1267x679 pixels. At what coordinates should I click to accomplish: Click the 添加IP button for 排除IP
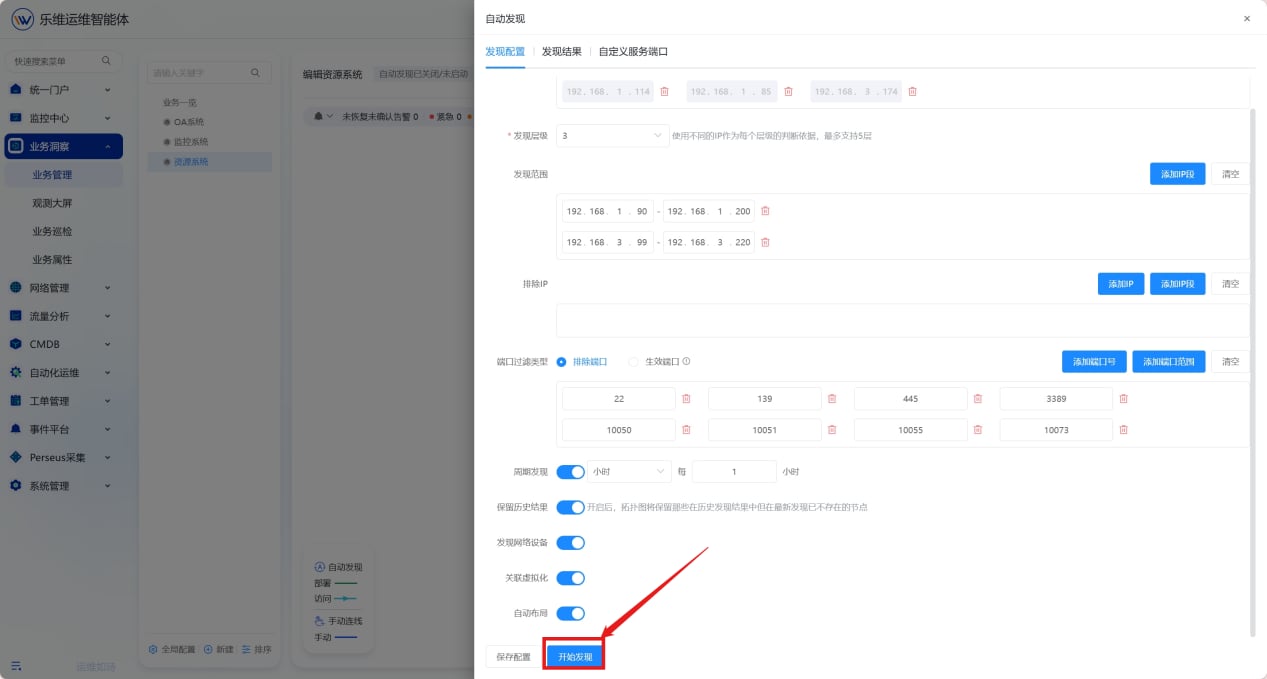1120,284
